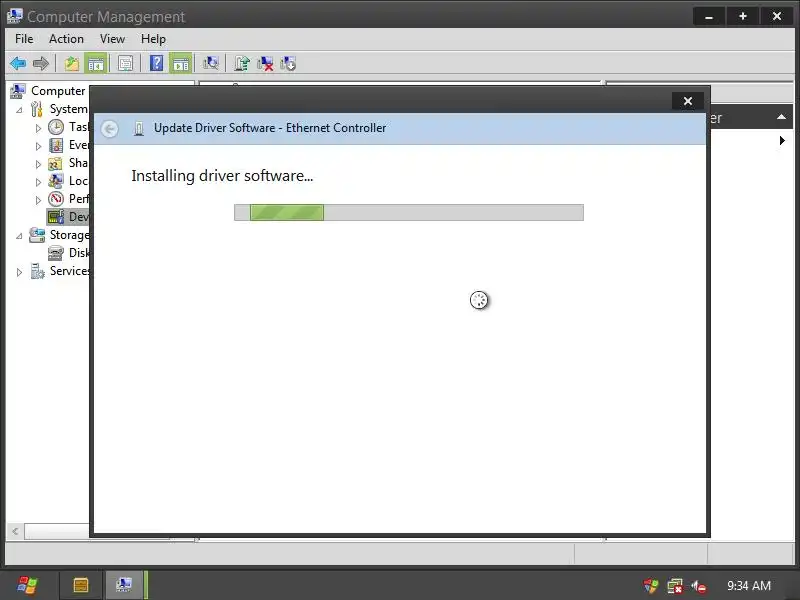Open the Action menu
The width and height of the screenshot is (800, 600).
click(66, 39)
